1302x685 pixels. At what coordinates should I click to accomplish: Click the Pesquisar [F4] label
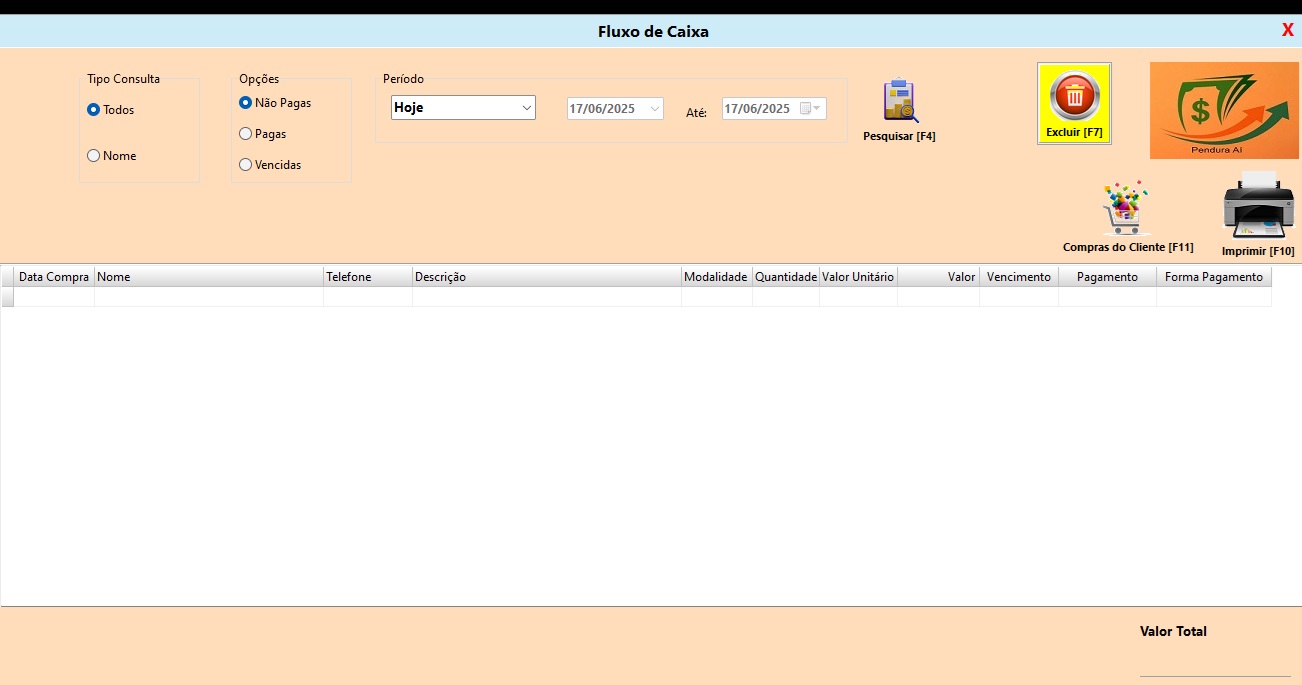[x=899, y=136]
